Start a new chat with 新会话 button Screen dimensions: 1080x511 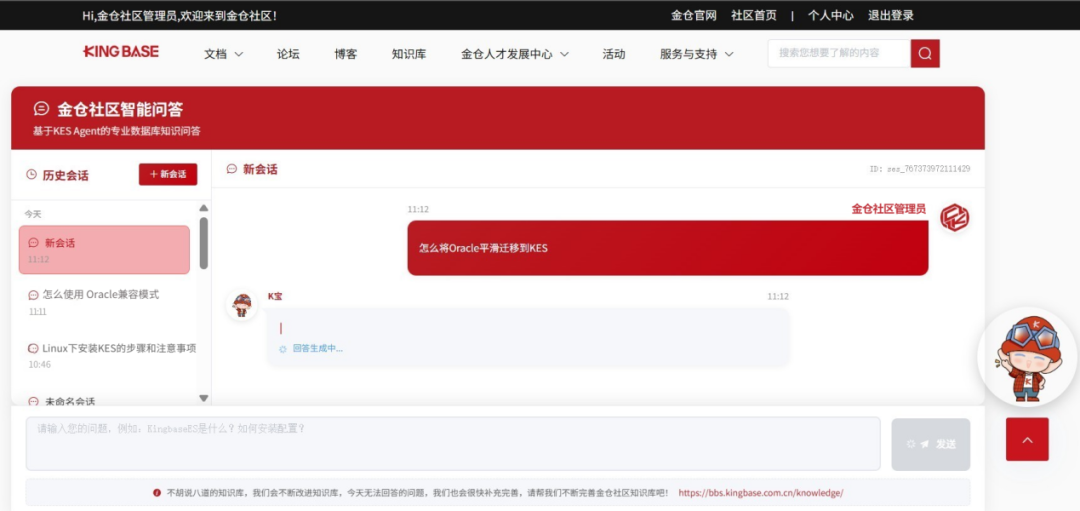pyautogui.click(x=168, y=174)
